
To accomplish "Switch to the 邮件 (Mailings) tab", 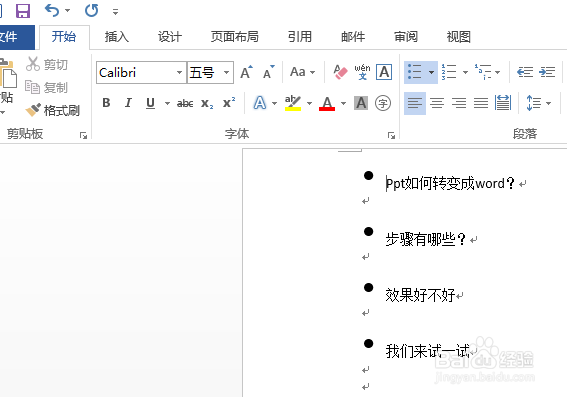I will pos(353,37).
